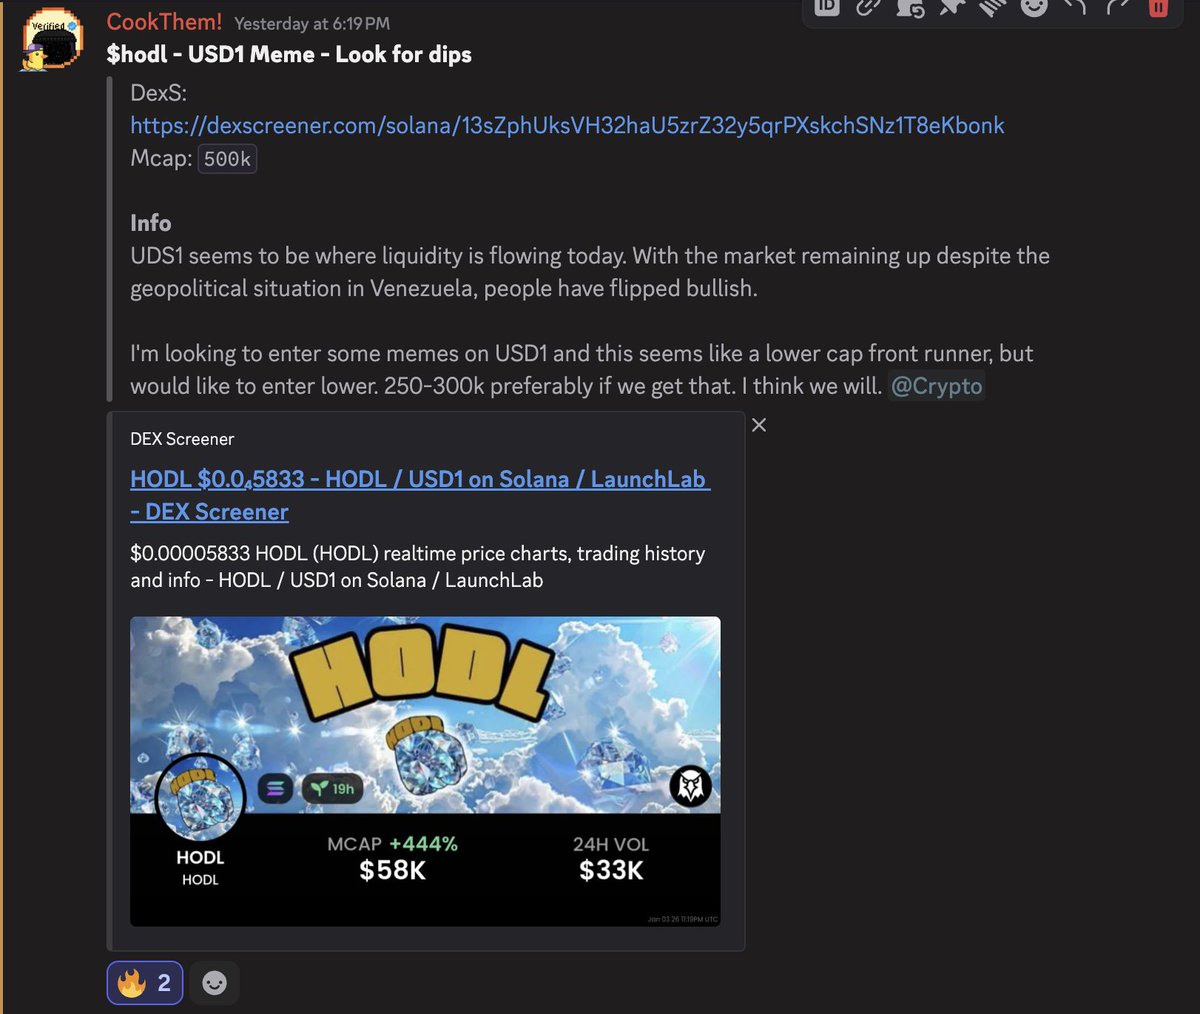Click the DEX Screener owl logo in banner
The height and width of the screenshot is (1014, 1200).
690,787
